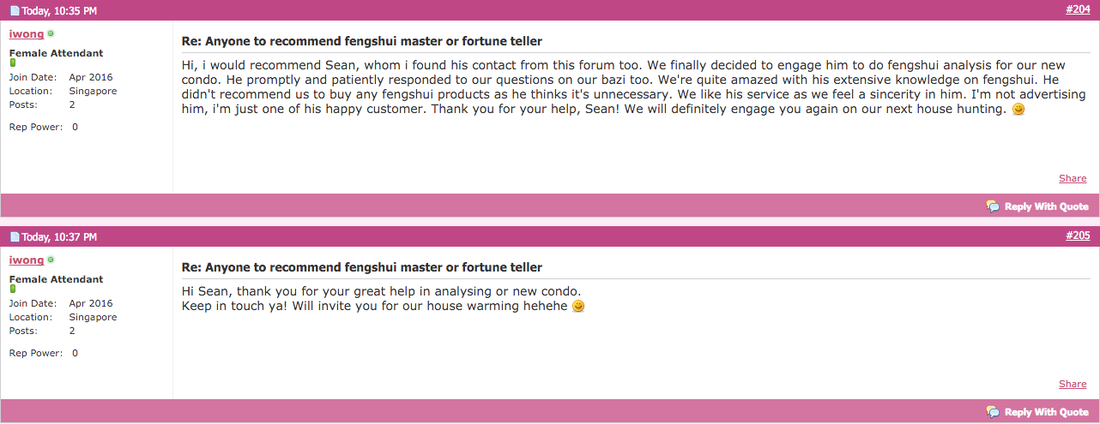Click the smiley emoticon after 'hehehe'
The width and height of the screenshot is (1100, 424).
pos(578,307)
